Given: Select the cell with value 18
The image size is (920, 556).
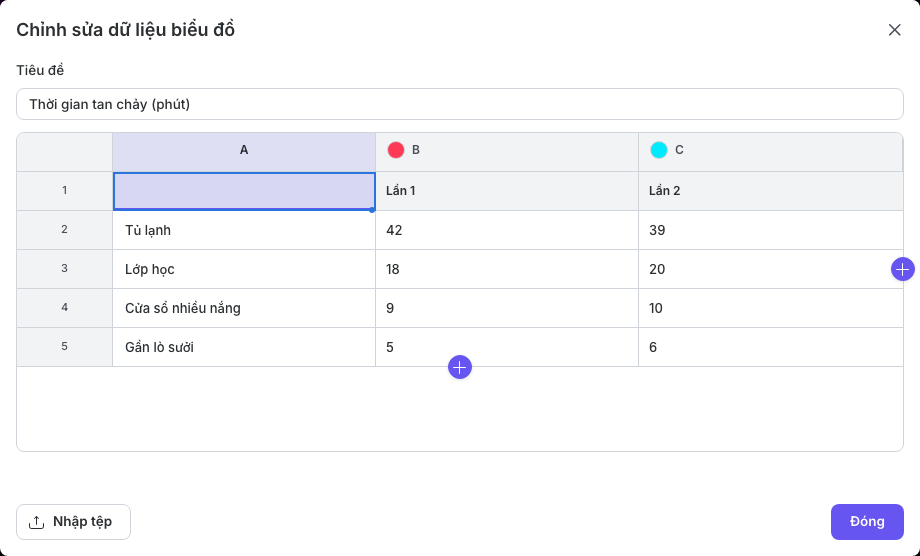Looking at the screenshot, I should coord(507,269).
